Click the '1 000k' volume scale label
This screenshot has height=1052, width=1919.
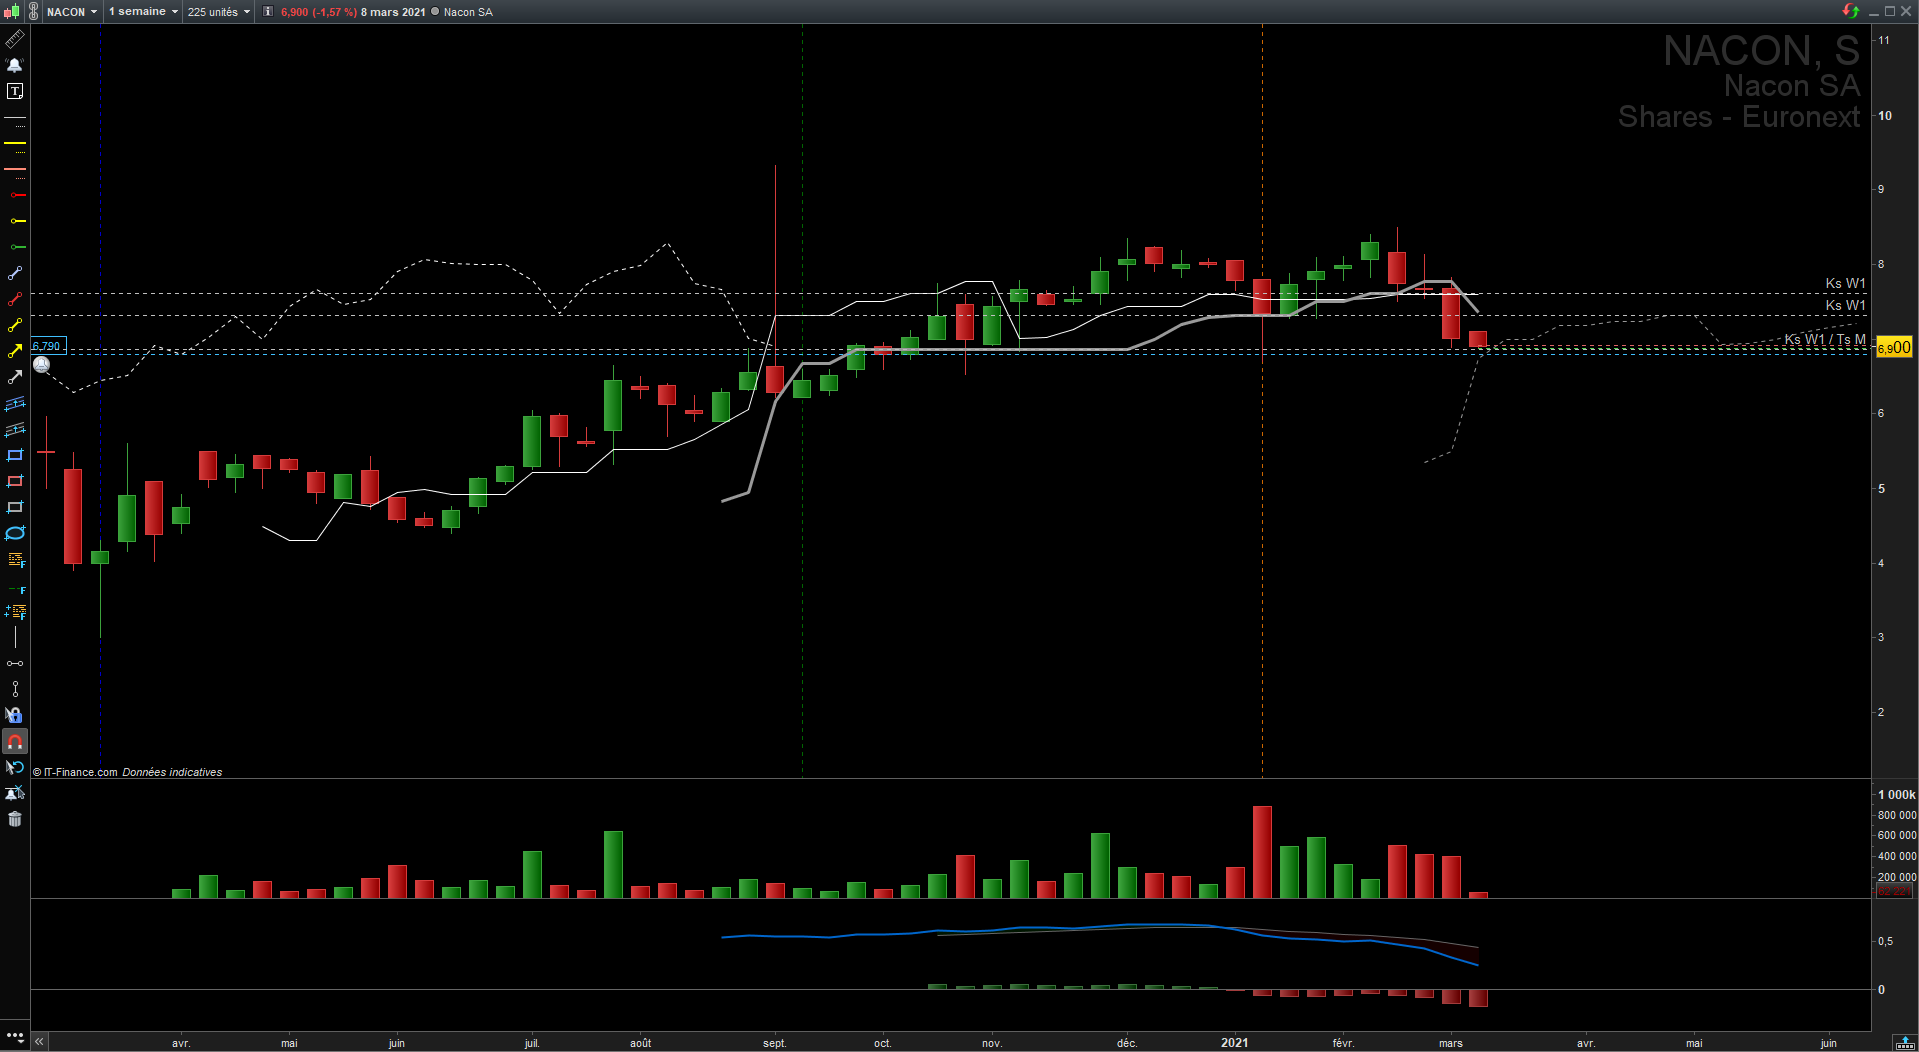[x=1896, y=795]
